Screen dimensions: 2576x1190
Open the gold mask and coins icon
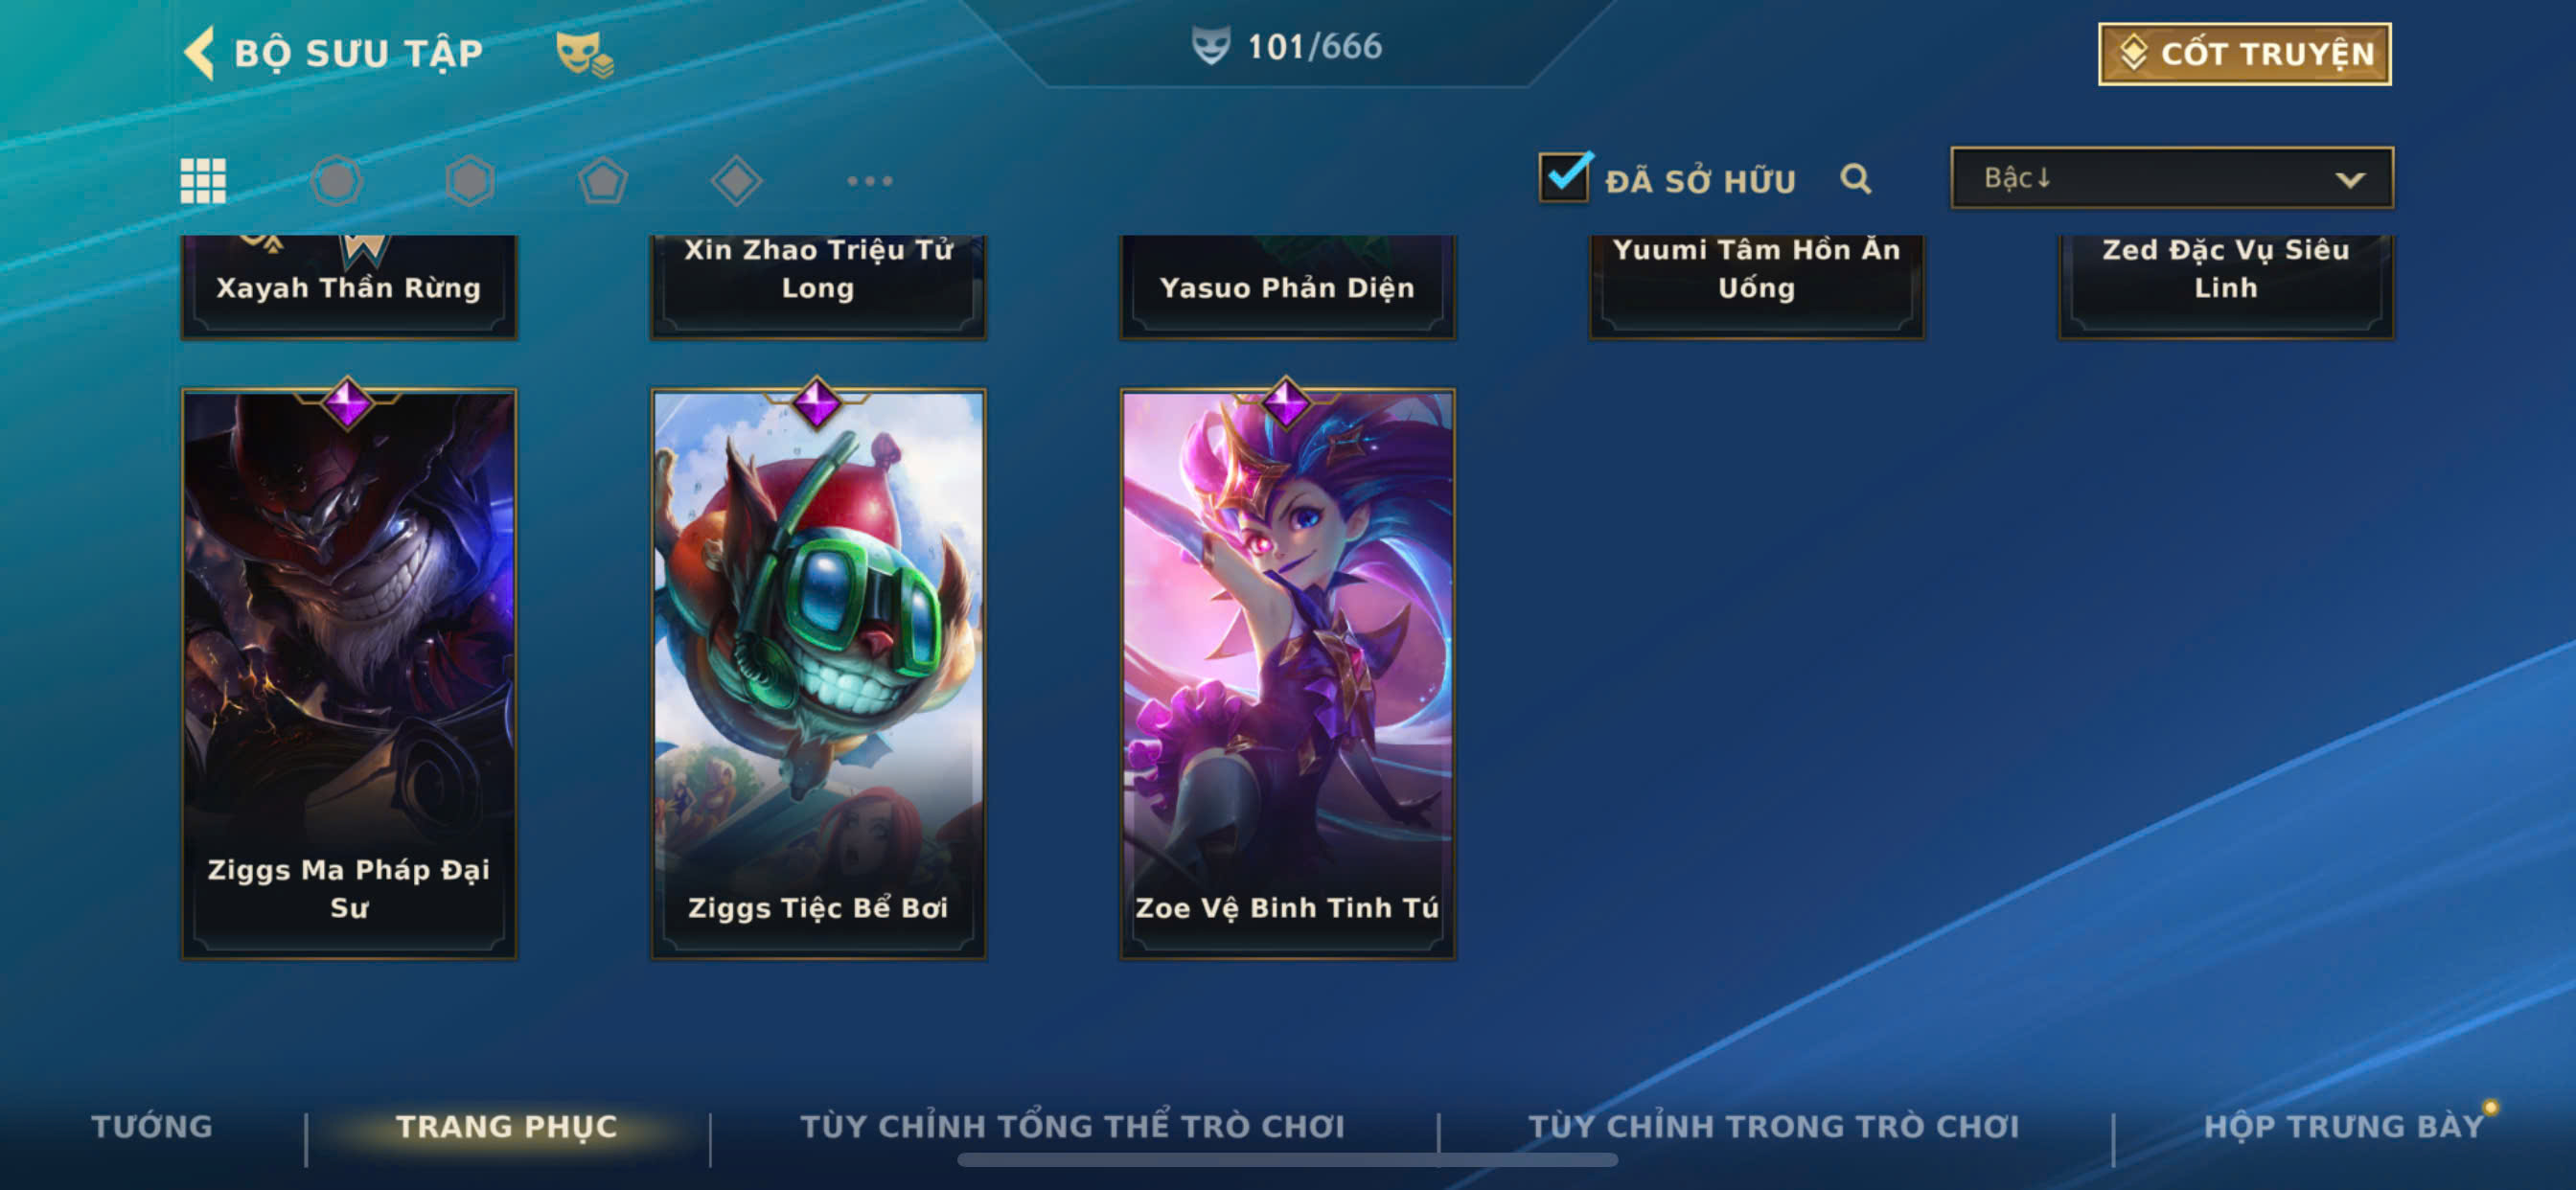[x=584, y=53]
